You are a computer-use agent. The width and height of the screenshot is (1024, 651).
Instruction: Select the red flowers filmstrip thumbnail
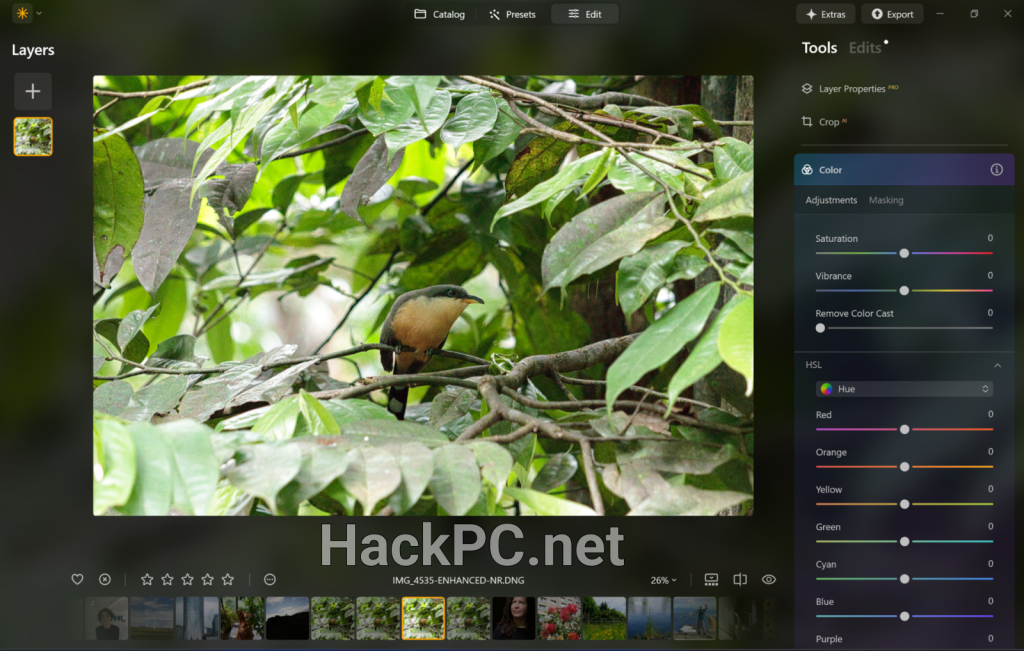coord(559,618)
